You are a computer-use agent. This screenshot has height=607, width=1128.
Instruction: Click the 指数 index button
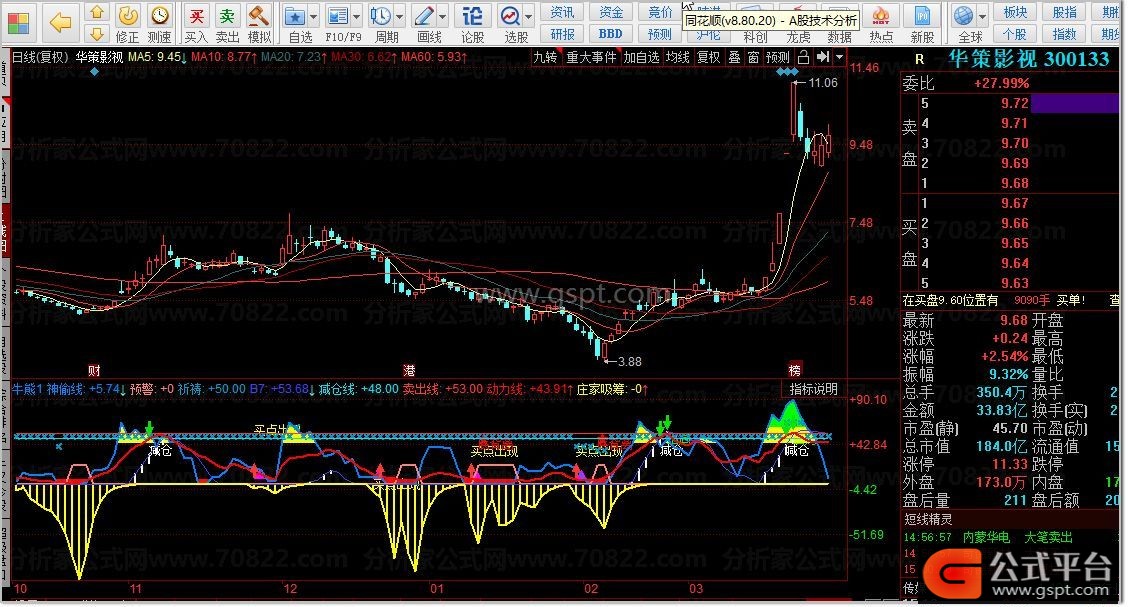tap(1064, 34)
